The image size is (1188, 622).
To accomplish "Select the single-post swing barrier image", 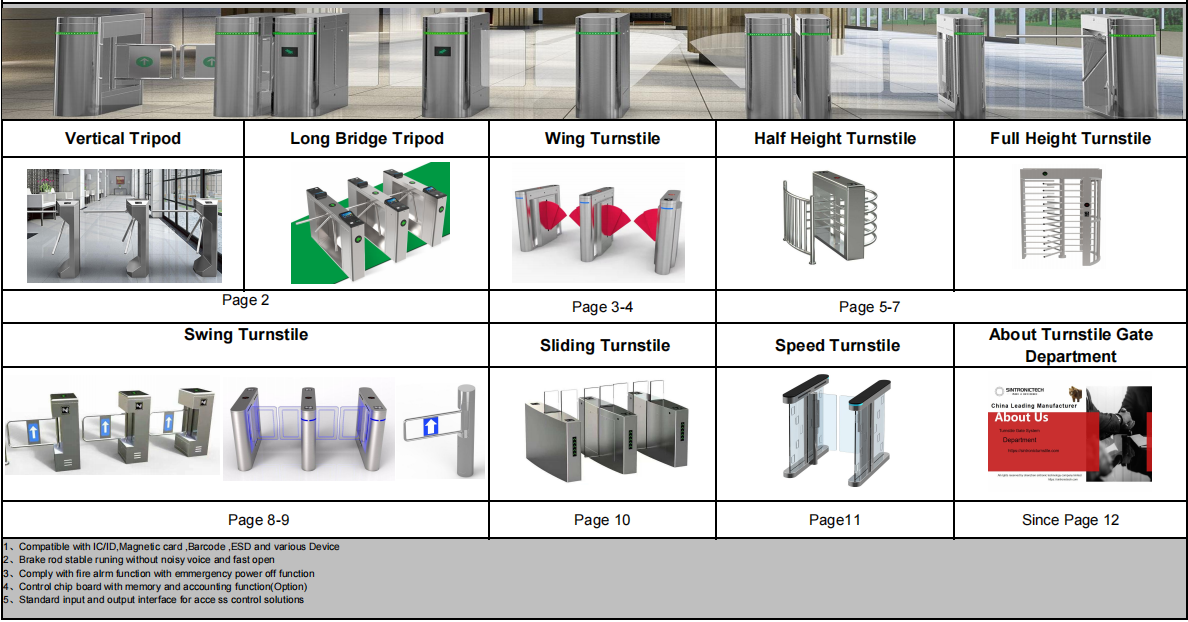I will pos(443,430).
